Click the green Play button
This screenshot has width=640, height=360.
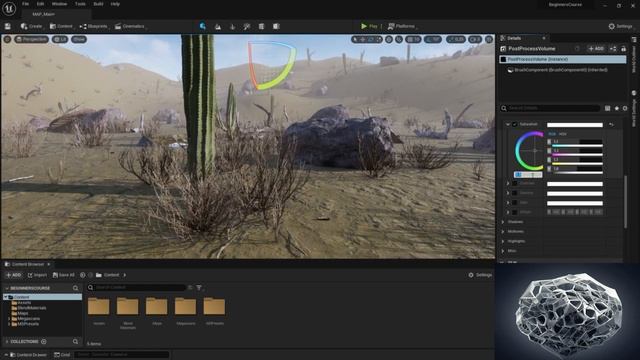369,26
